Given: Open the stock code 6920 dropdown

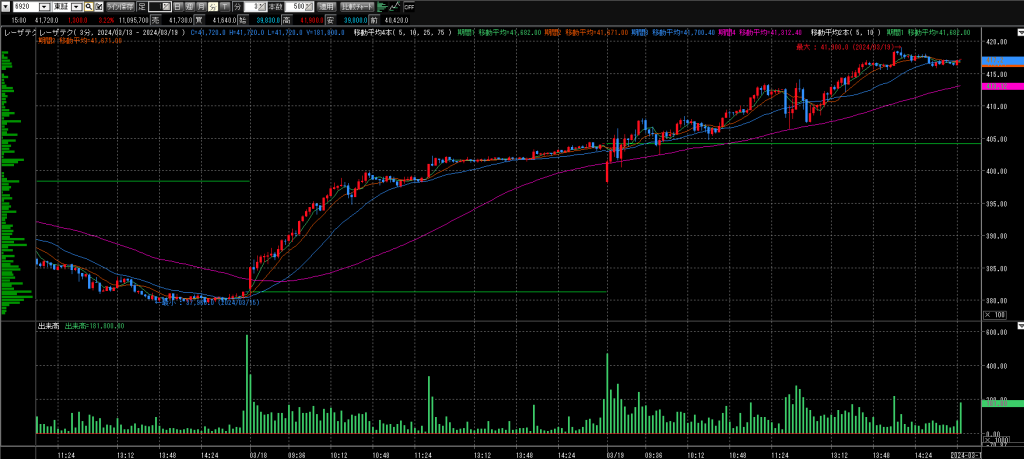Looking at the screenshot, I should coord(45,6).
